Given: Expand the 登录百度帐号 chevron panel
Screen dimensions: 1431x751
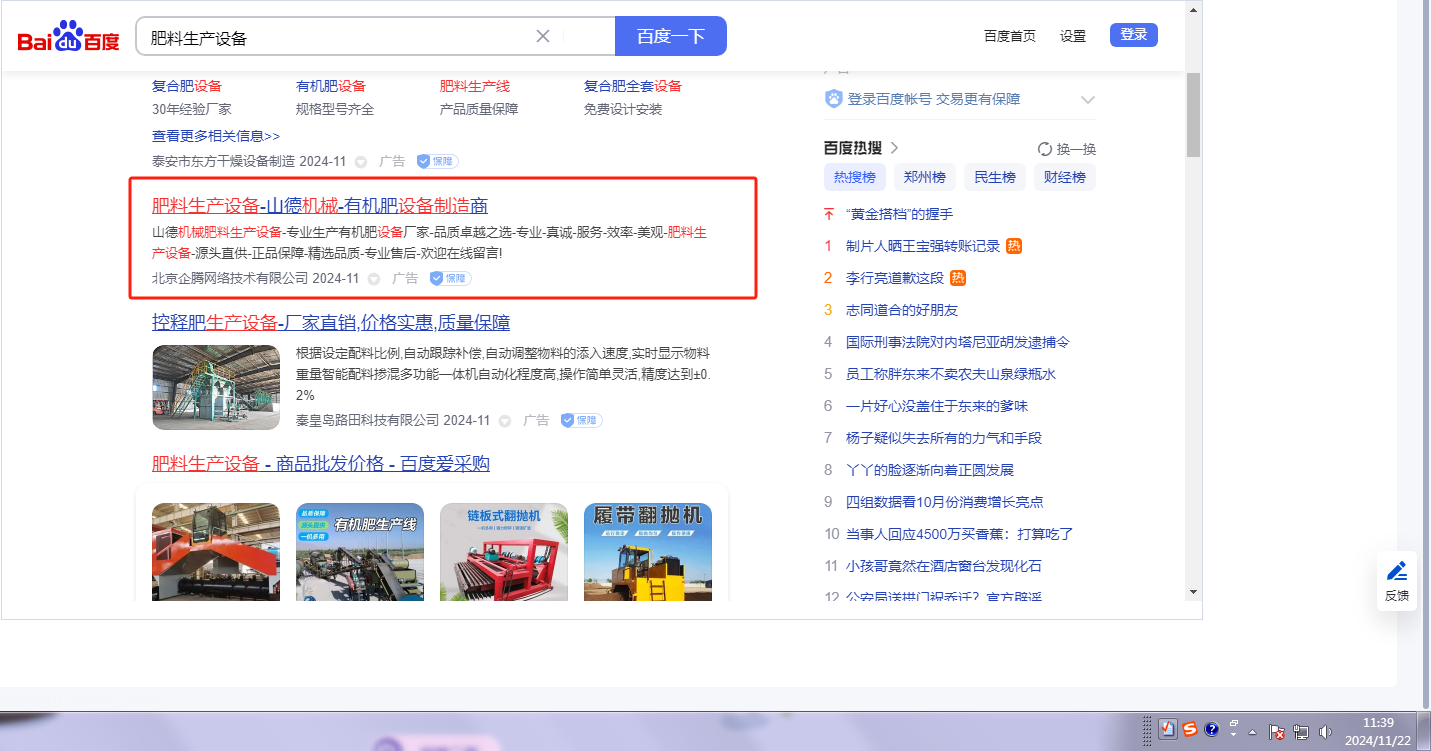Looking at the screenshot, I should [x=1088, y=99].
